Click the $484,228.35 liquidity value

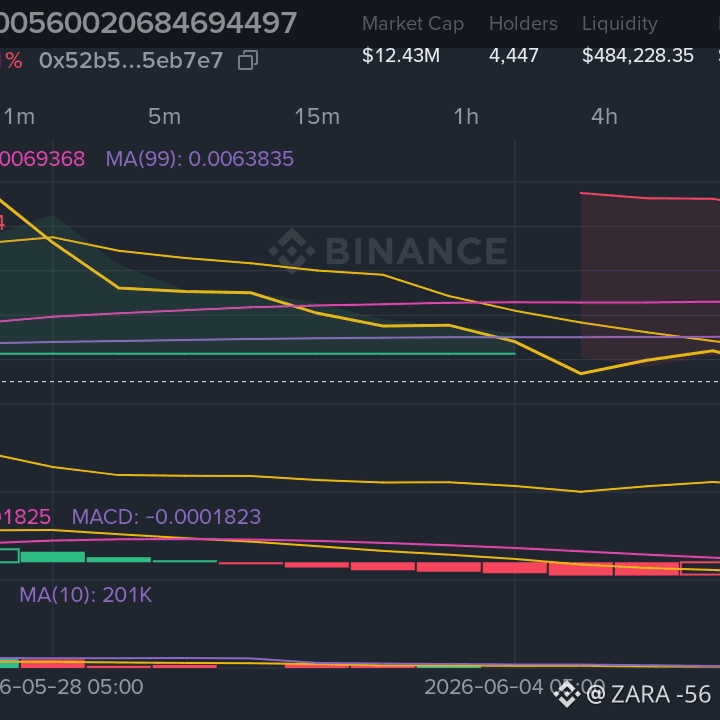coord(637,56)
